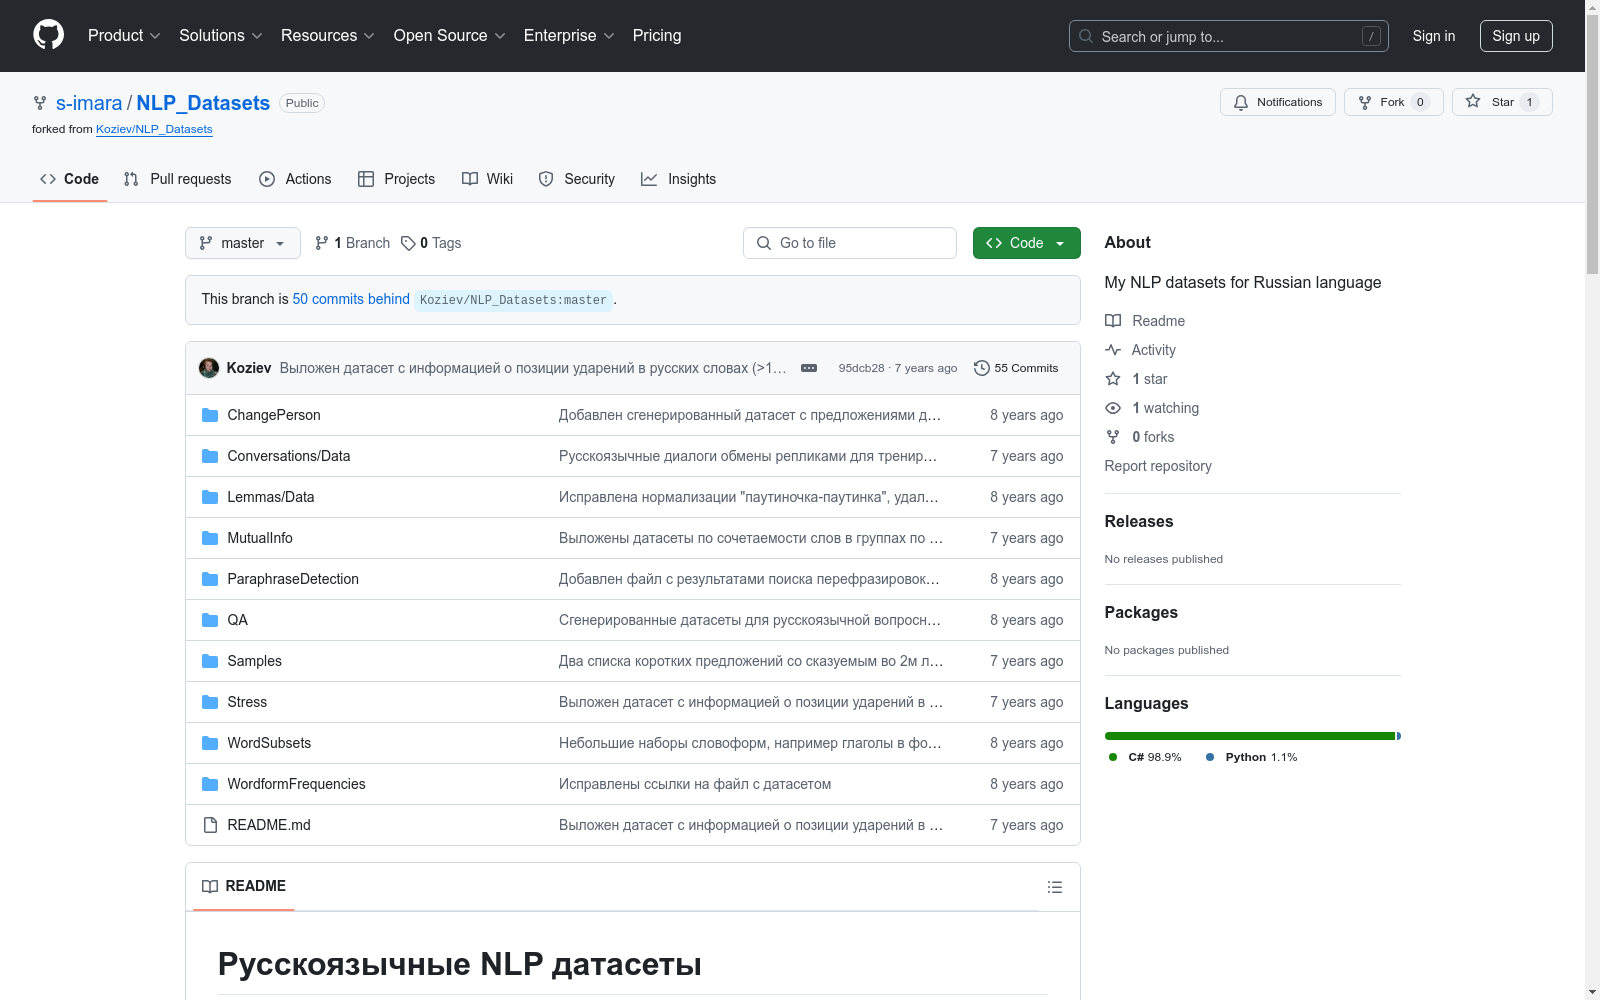
Task: Fork the repository with Fork button
Action: pyautogui.click(x=1394, y=102)
